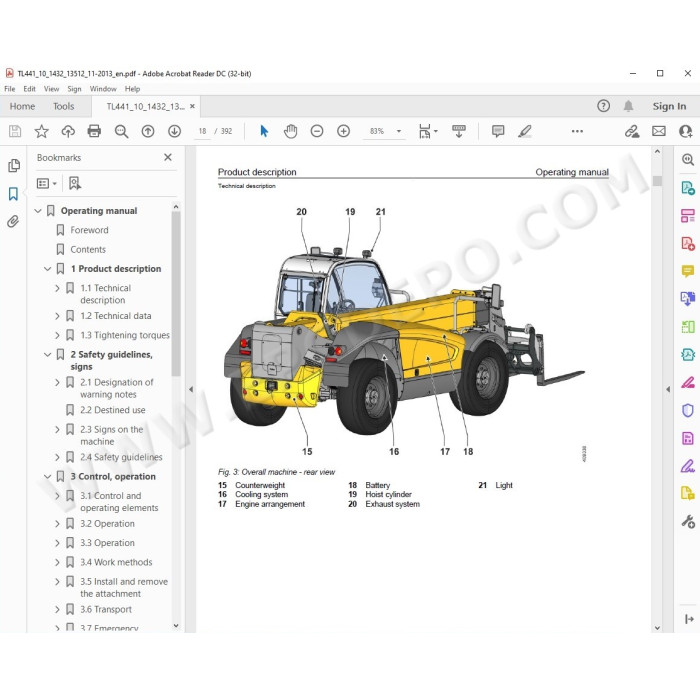Expand tools pane with bottom arrow
700x700 pixels.
click(x=689, y=619)
